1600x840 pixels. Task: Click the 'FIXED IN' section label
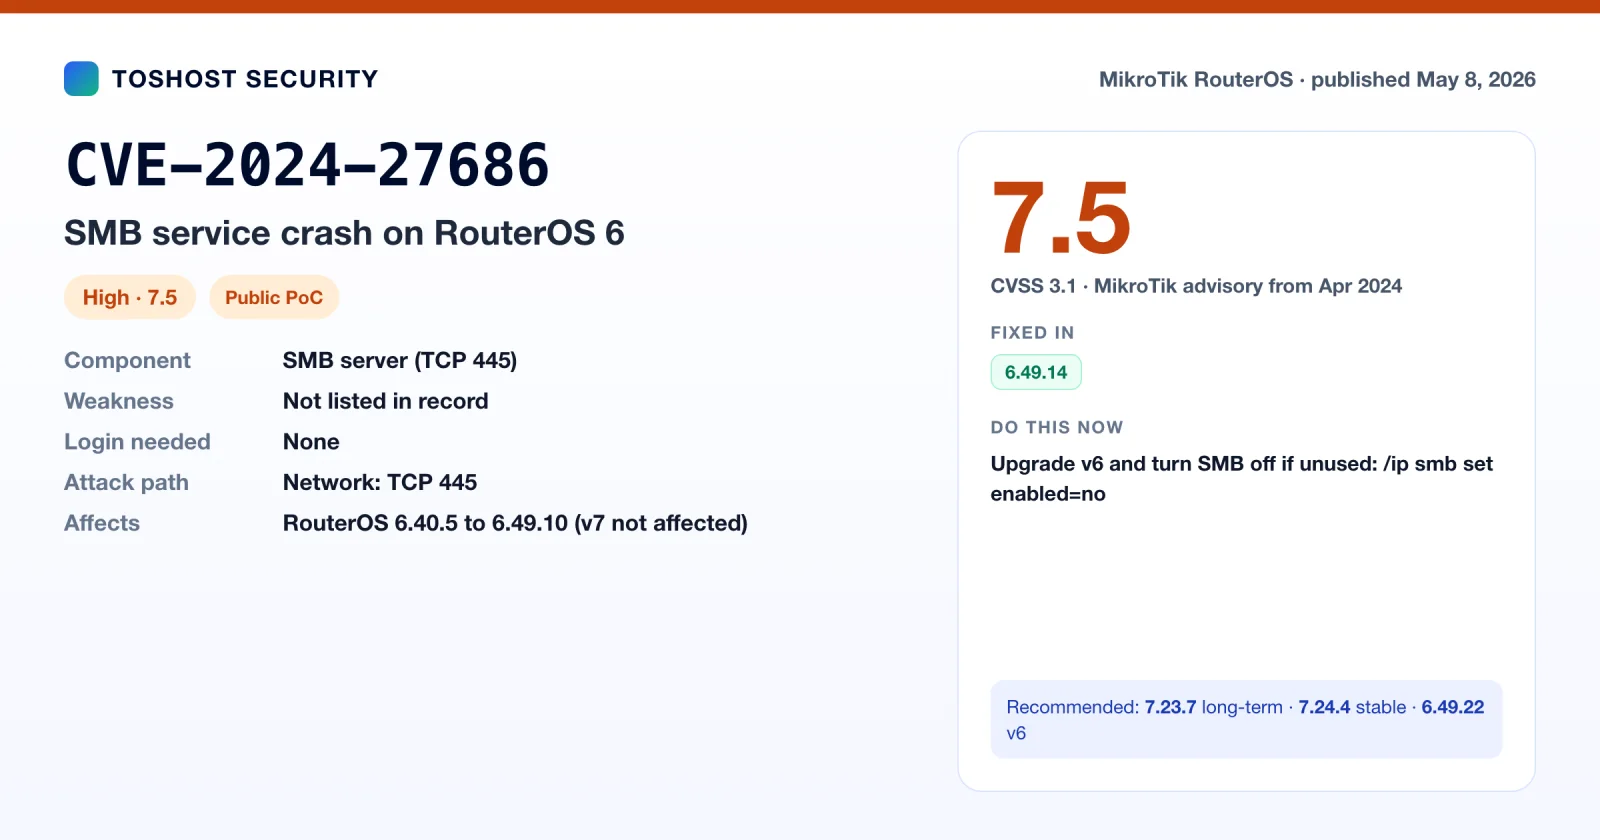1032,333
